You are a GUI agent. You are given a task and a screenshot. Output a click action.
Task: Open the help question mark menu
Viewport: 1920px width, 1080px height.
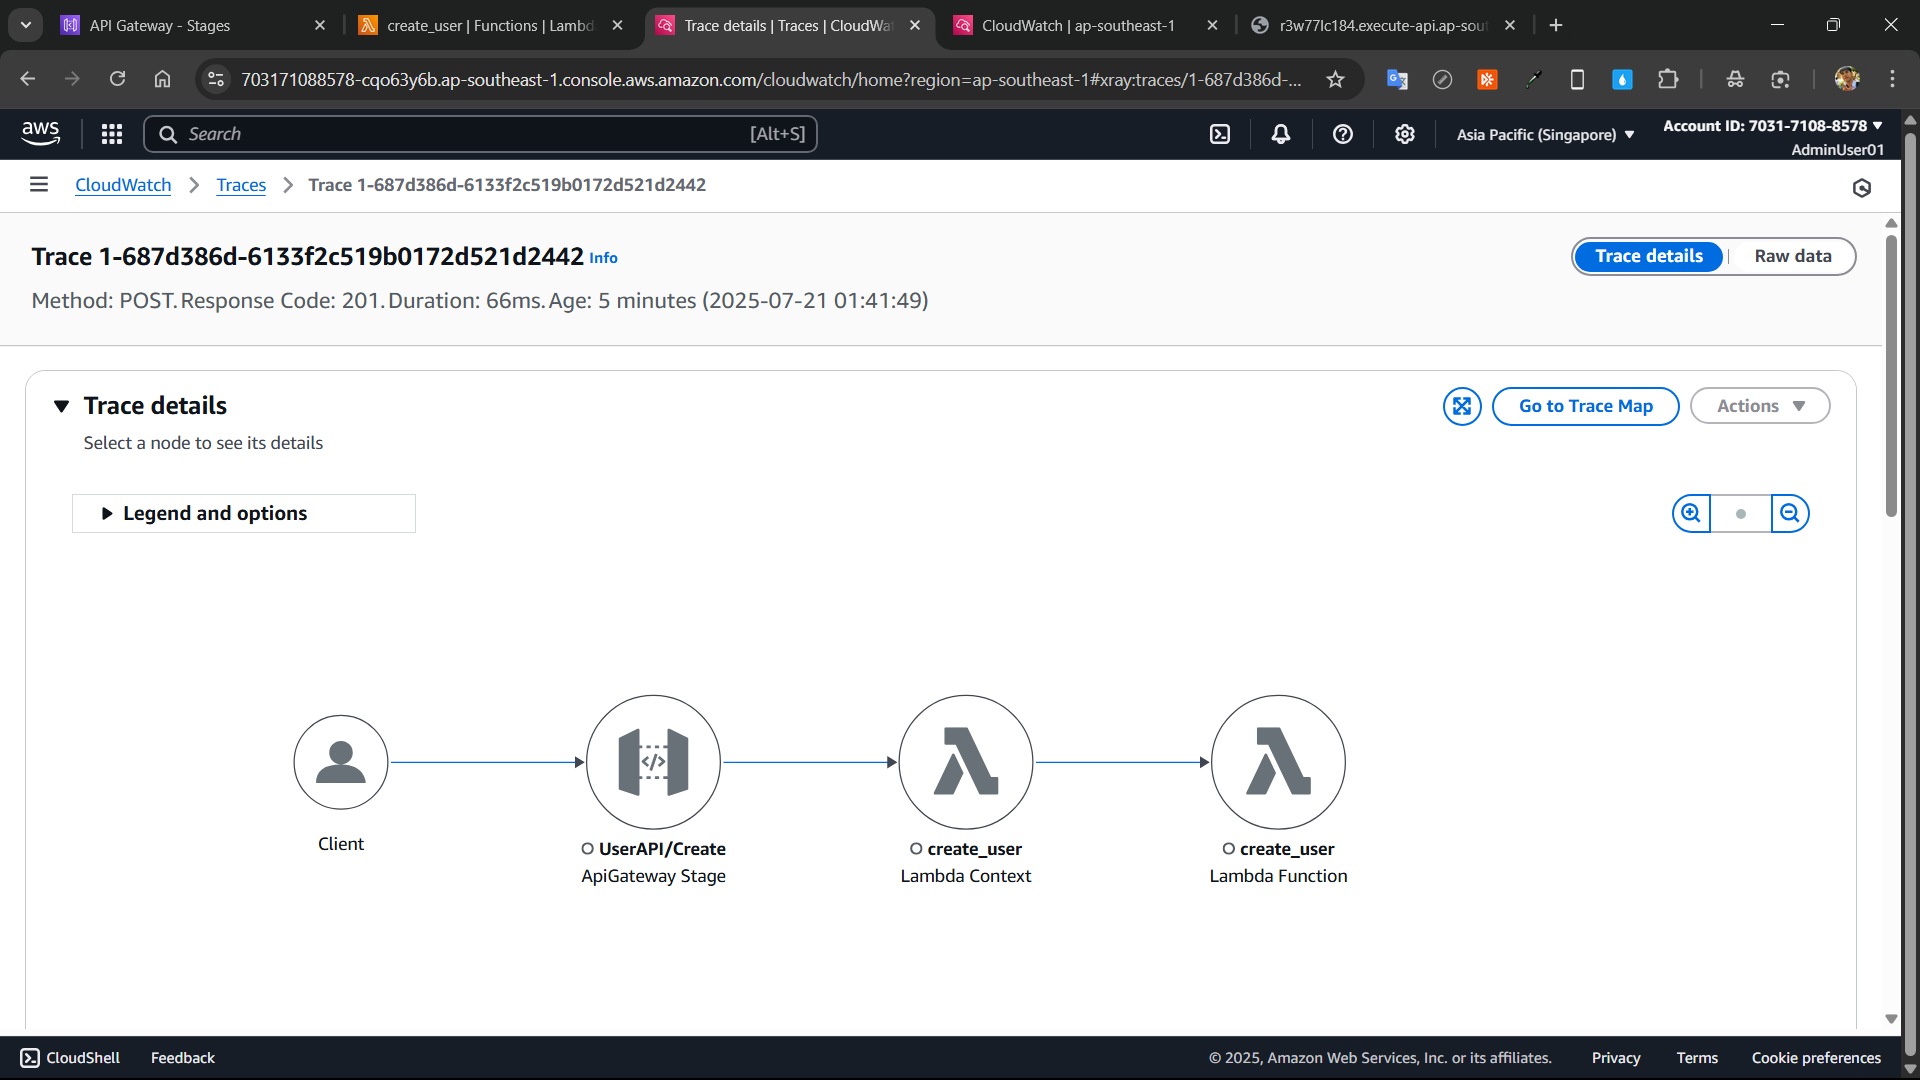coord(1343,134)
